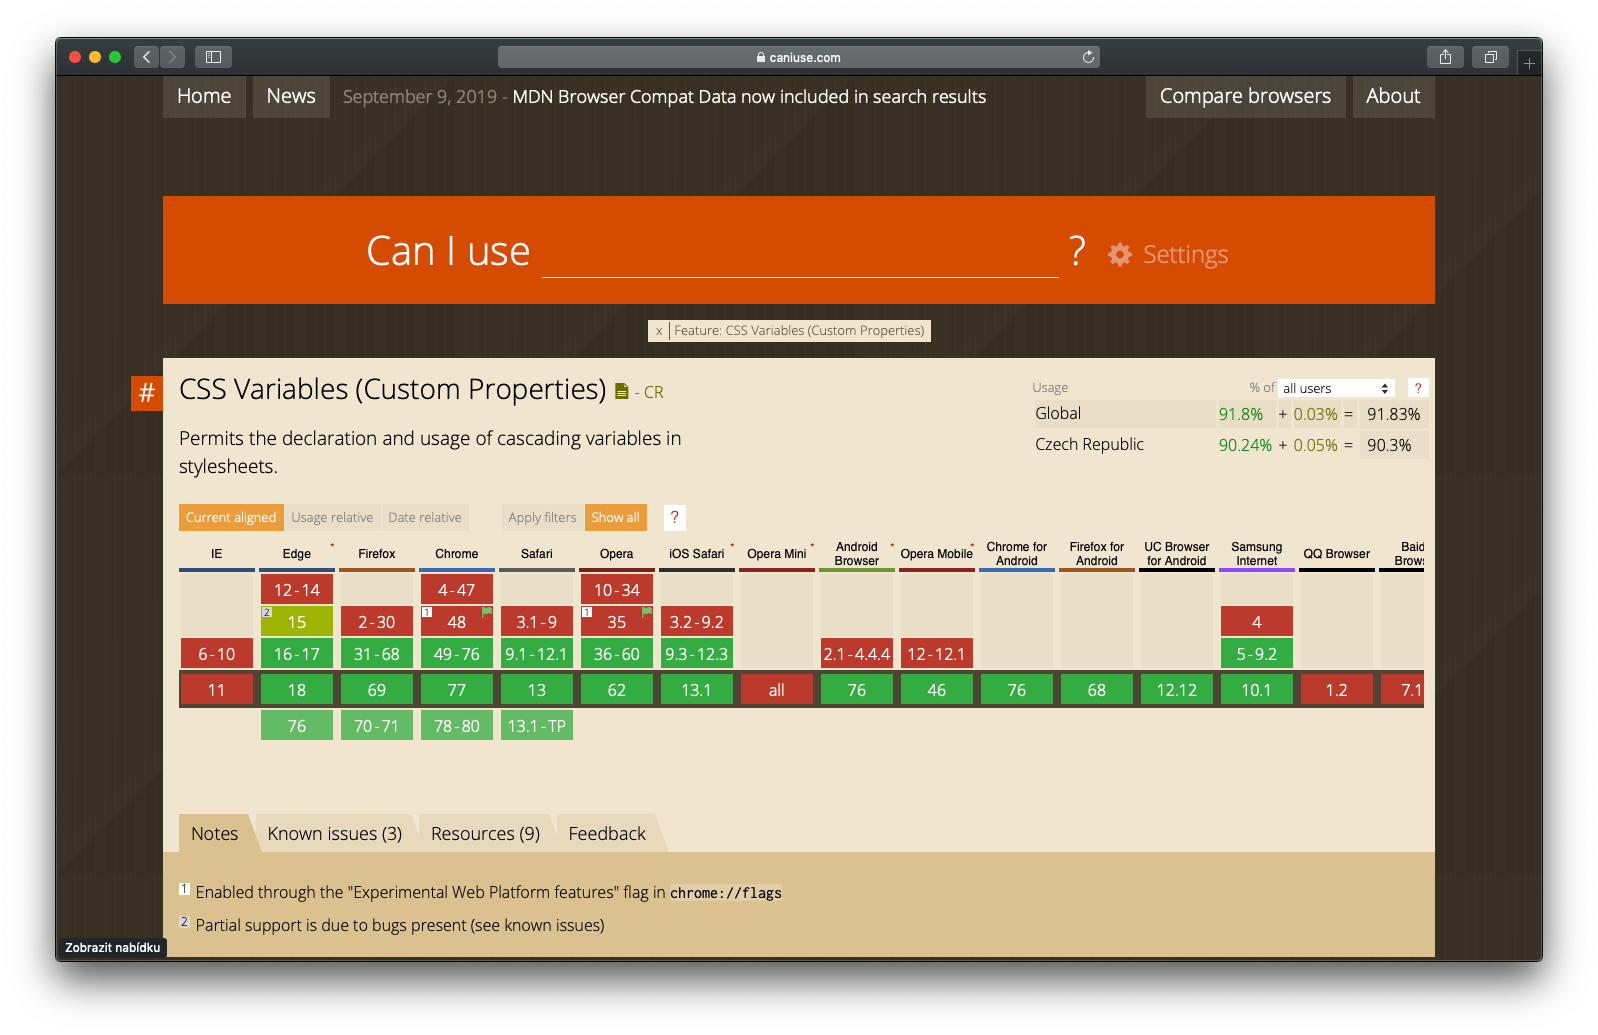This screenshot has height=1035, width=1598.
Task: Click Samsung Internet 5-9.2 cell
Action: pos(1257,654)
